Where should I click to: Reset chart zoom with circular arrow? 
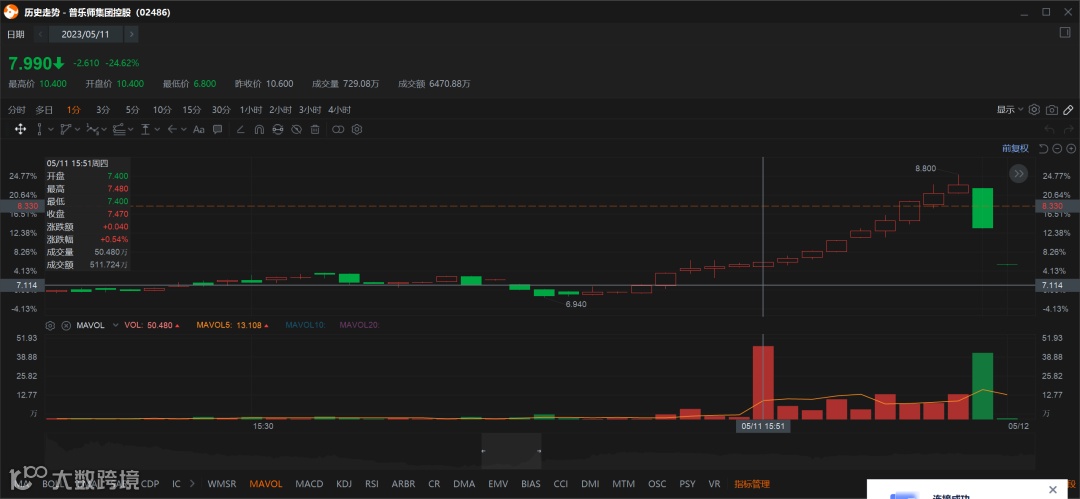pyautogui.click(x=1043, y=148)
